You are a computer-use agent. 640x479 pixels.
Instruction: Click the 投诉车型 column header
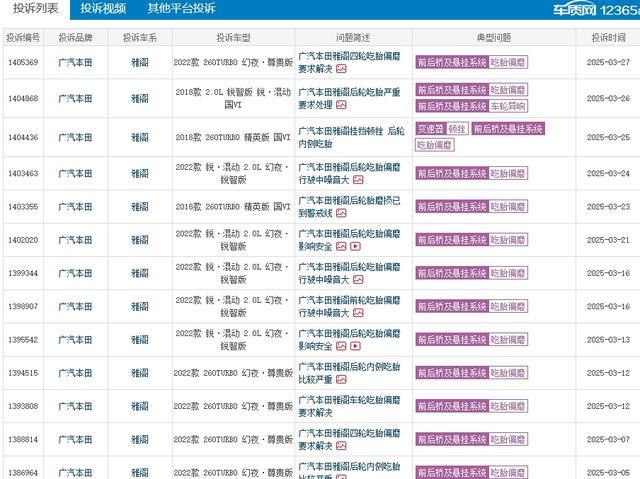pyautogui.click(x=233, y=38)
